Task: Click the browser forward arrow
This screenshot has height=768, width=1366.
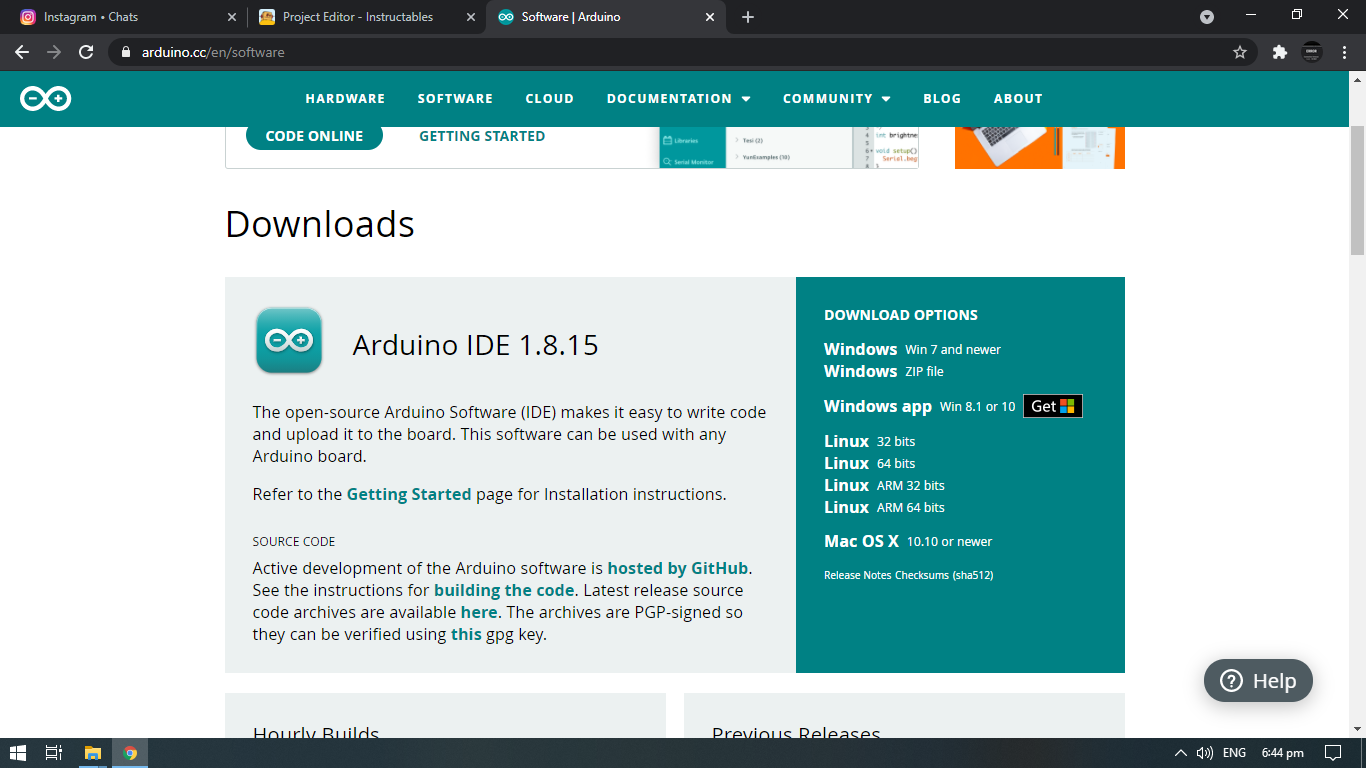Action: point(54,52)
